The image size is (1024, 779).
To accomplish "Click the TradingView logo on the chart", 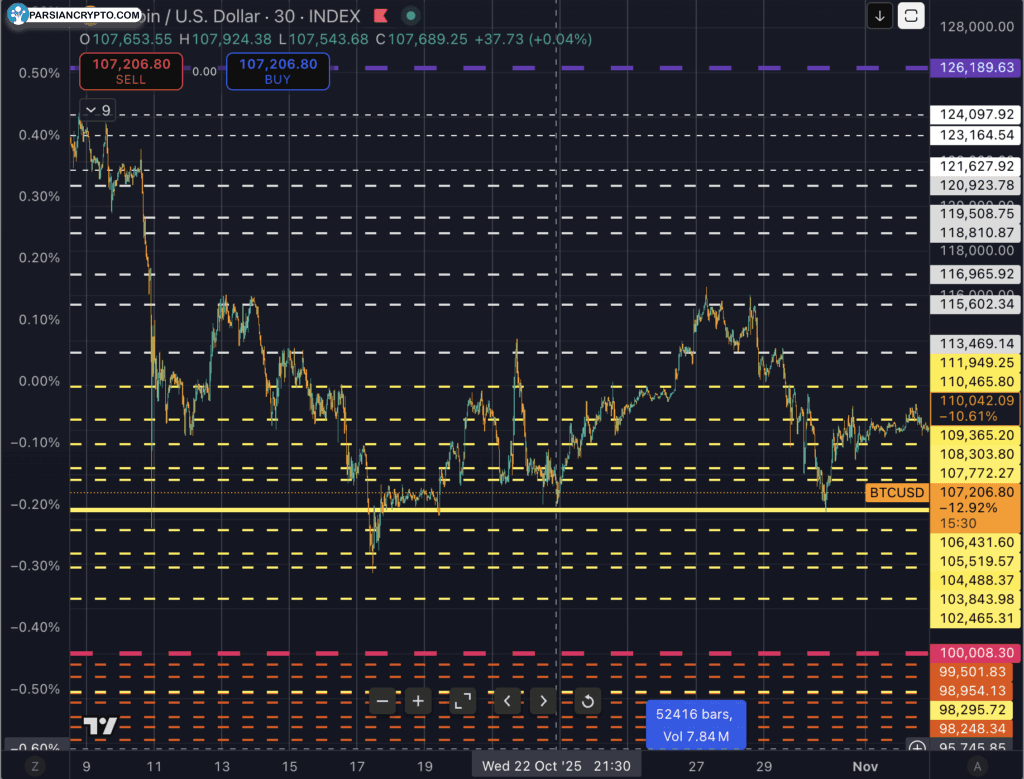I will (x=100, y=725).
